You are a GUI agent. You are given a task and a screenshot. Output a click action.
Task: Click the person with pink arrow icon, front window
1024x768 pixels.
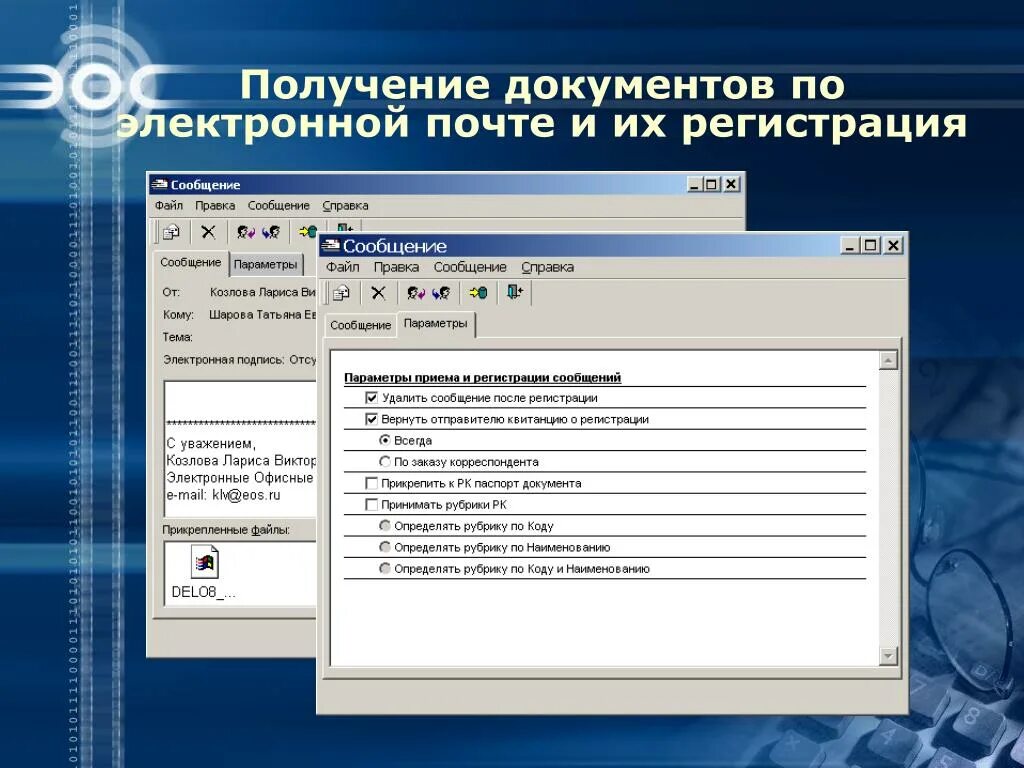click(416, 293)
